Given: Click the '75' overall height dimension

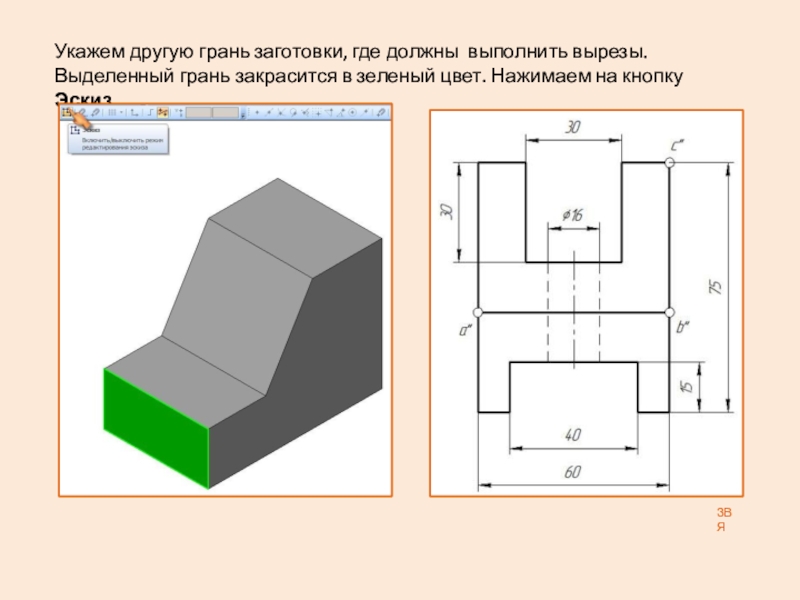Looking at the screenshot, I should point(715,287).
